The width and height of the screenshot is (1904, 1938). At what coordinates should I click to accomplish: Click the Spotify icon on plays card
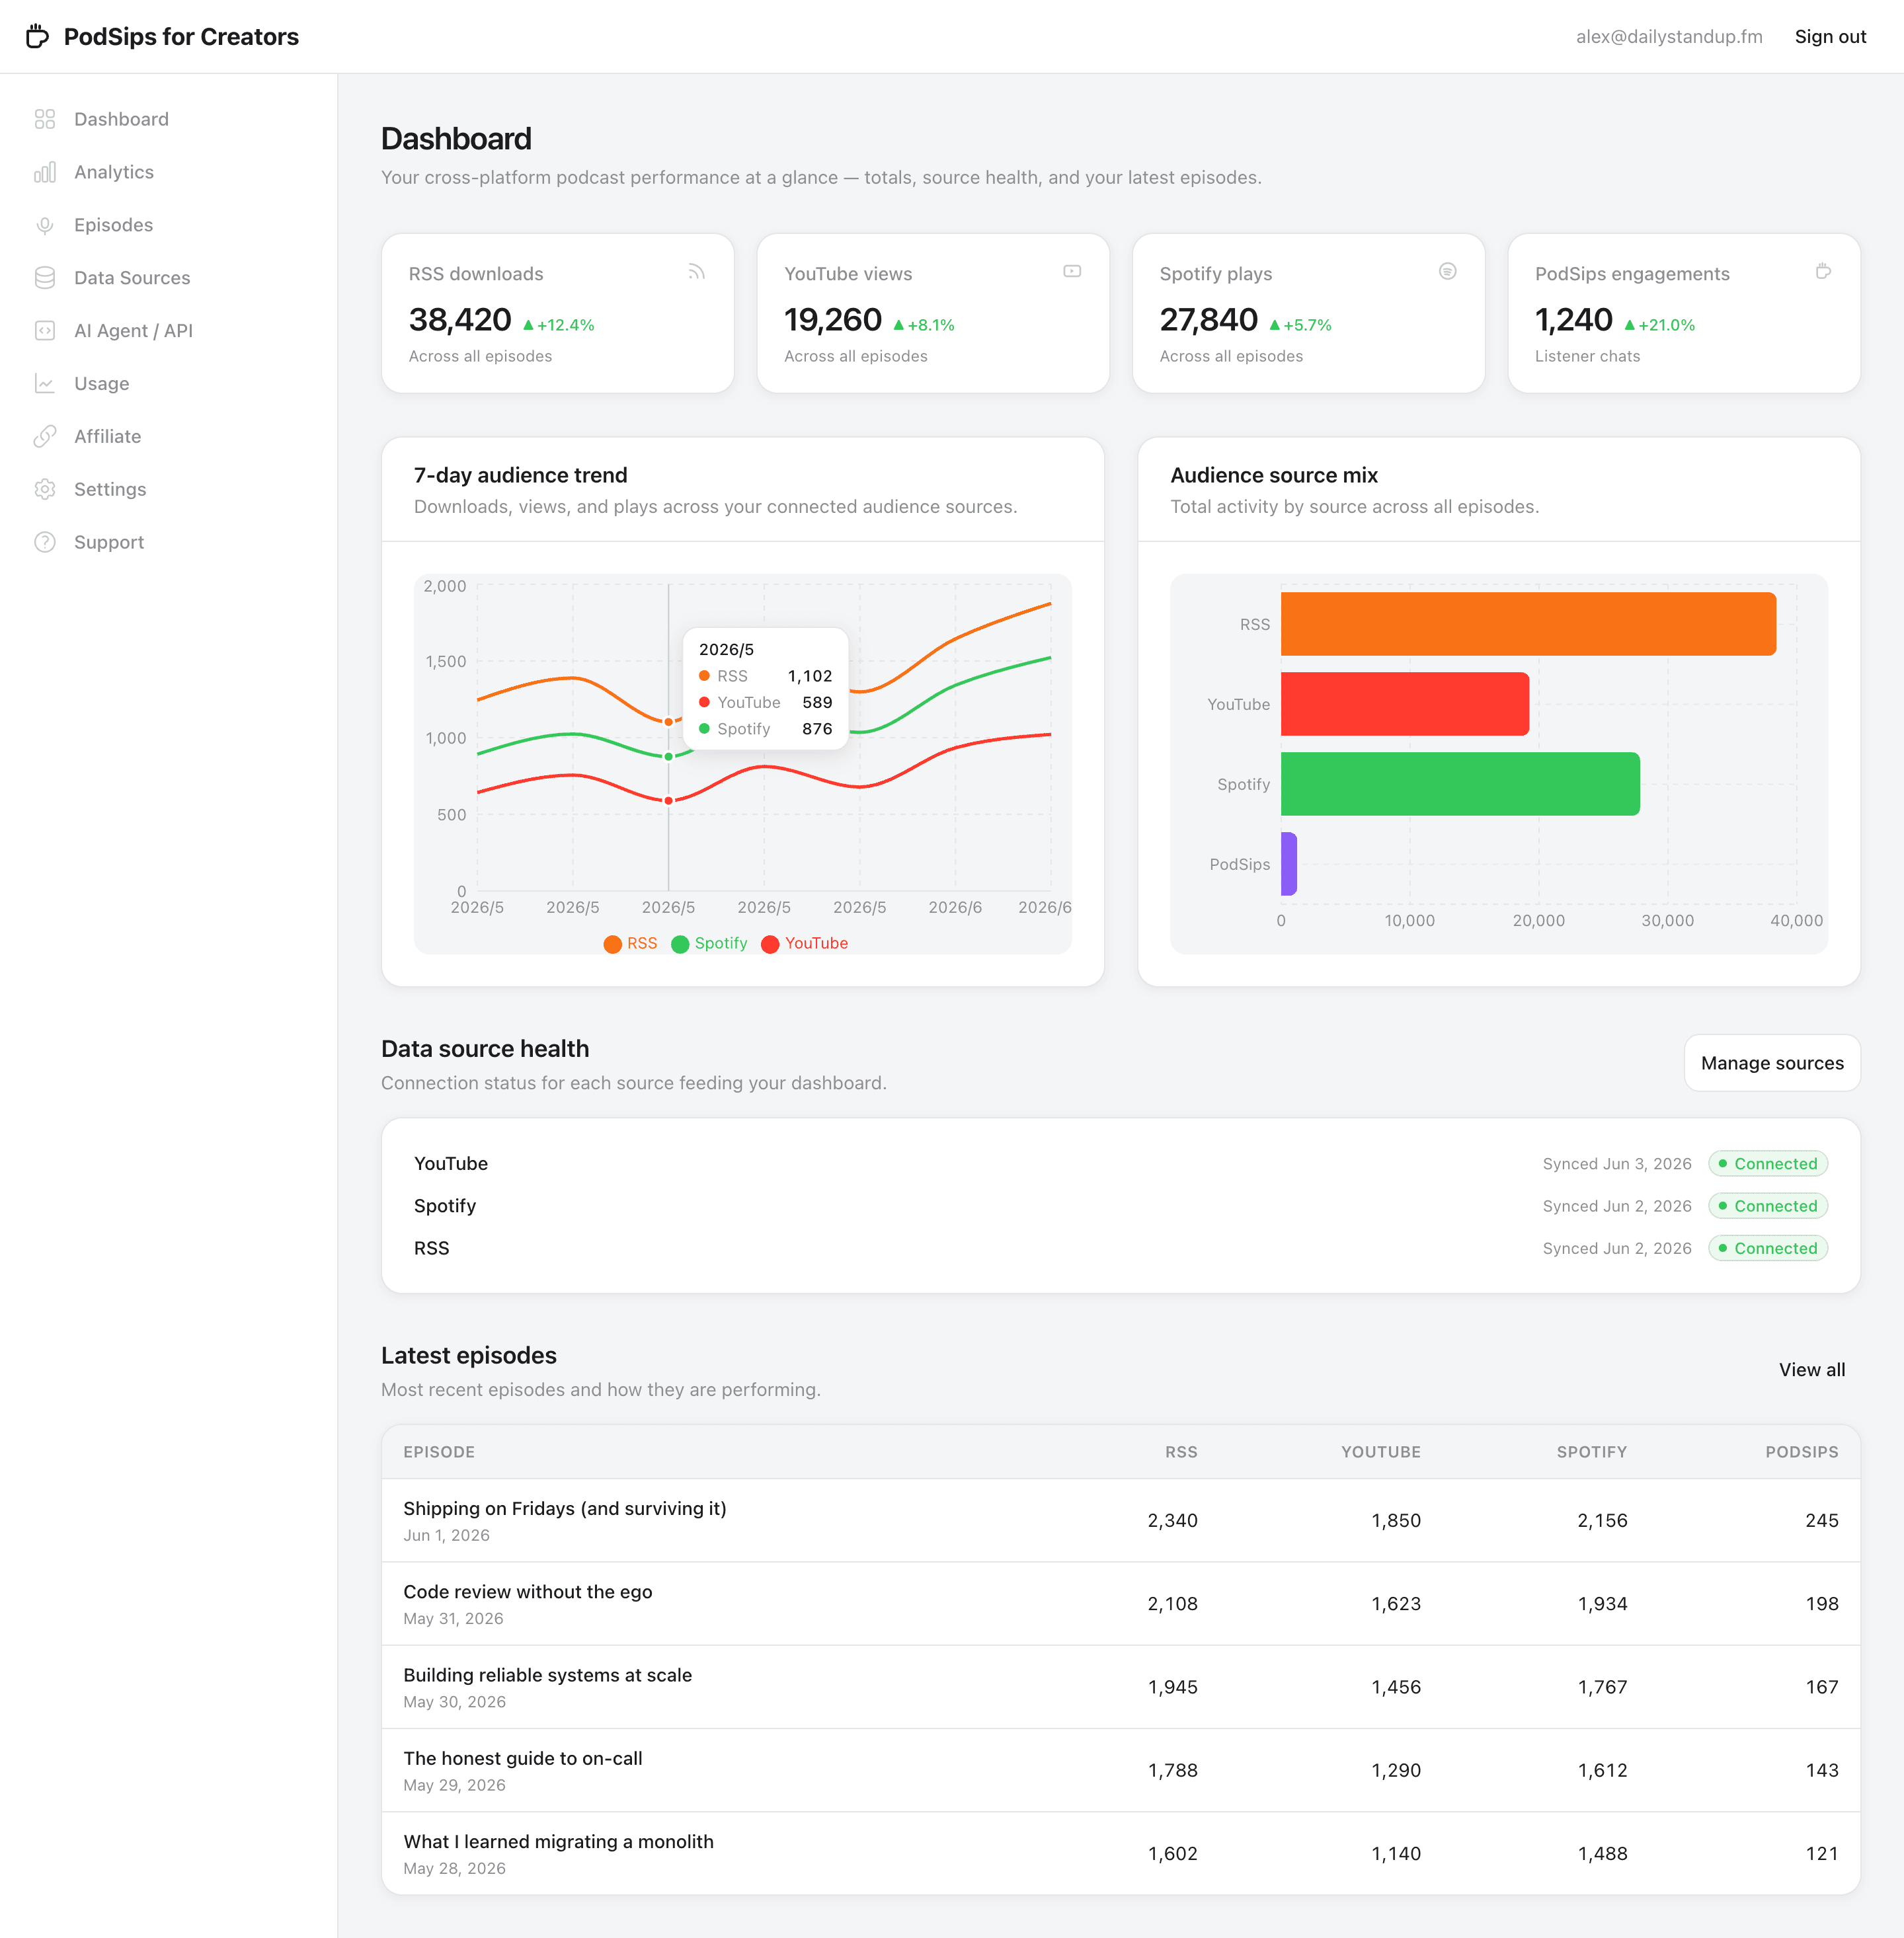click(x=1447, y=272)
